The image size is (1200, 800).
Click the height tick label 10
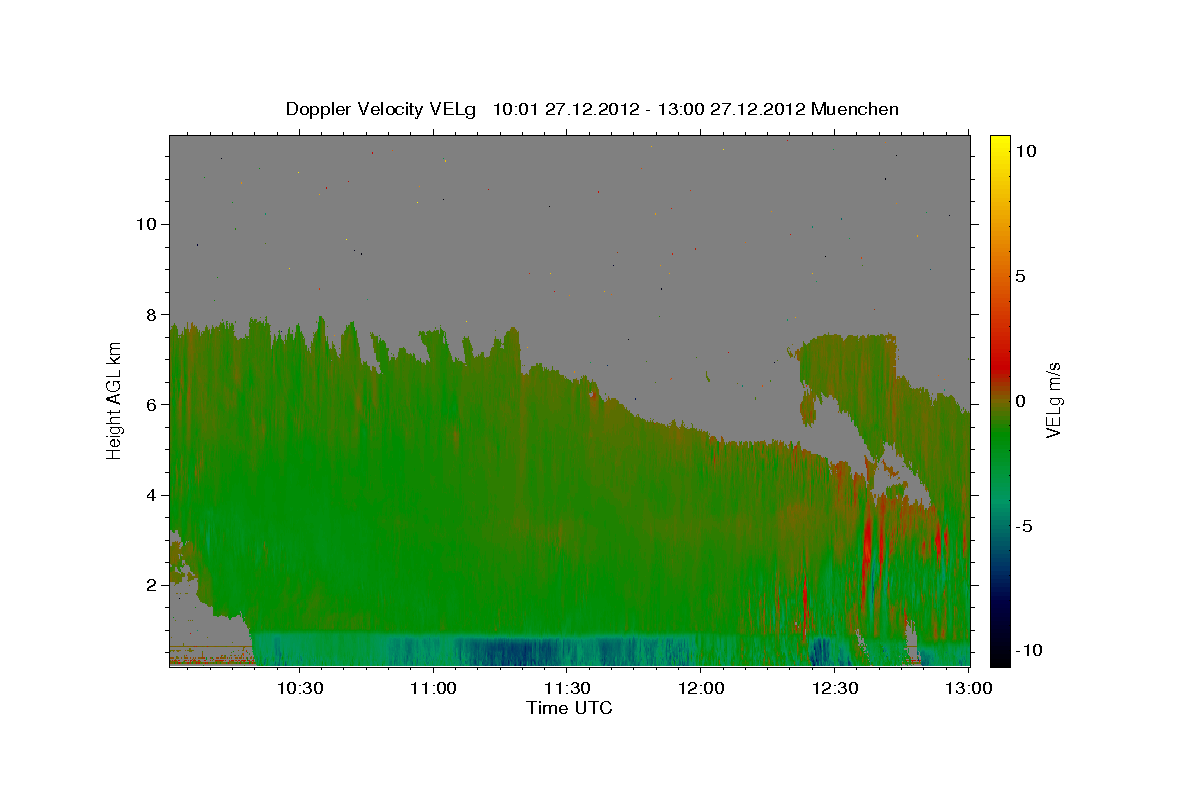148,224
